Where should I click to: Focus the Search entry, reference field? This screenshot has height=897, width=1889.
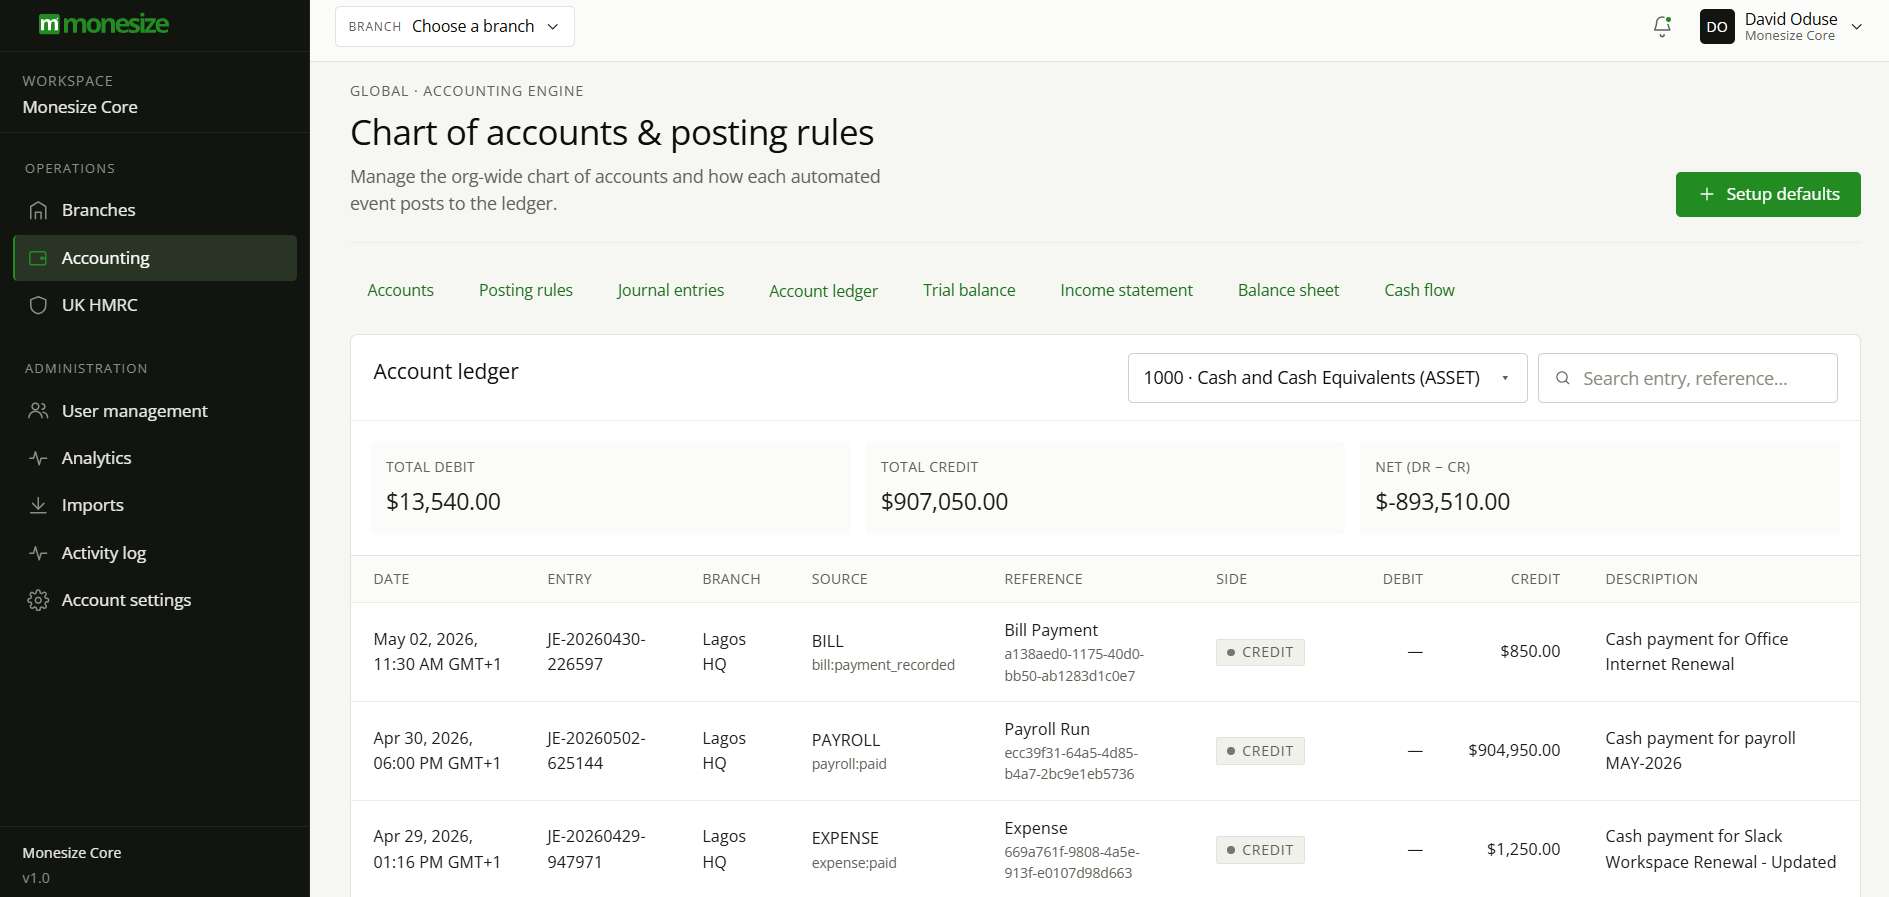[1687, 378]
